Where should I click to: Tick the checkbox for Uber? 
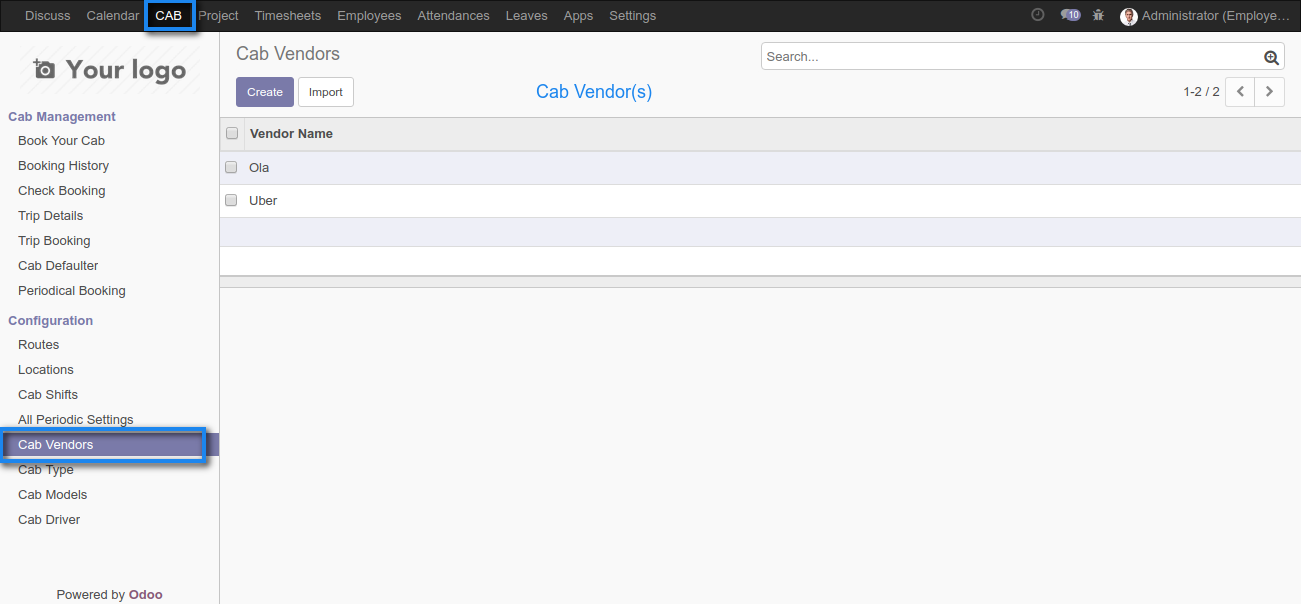pos(231,200)
